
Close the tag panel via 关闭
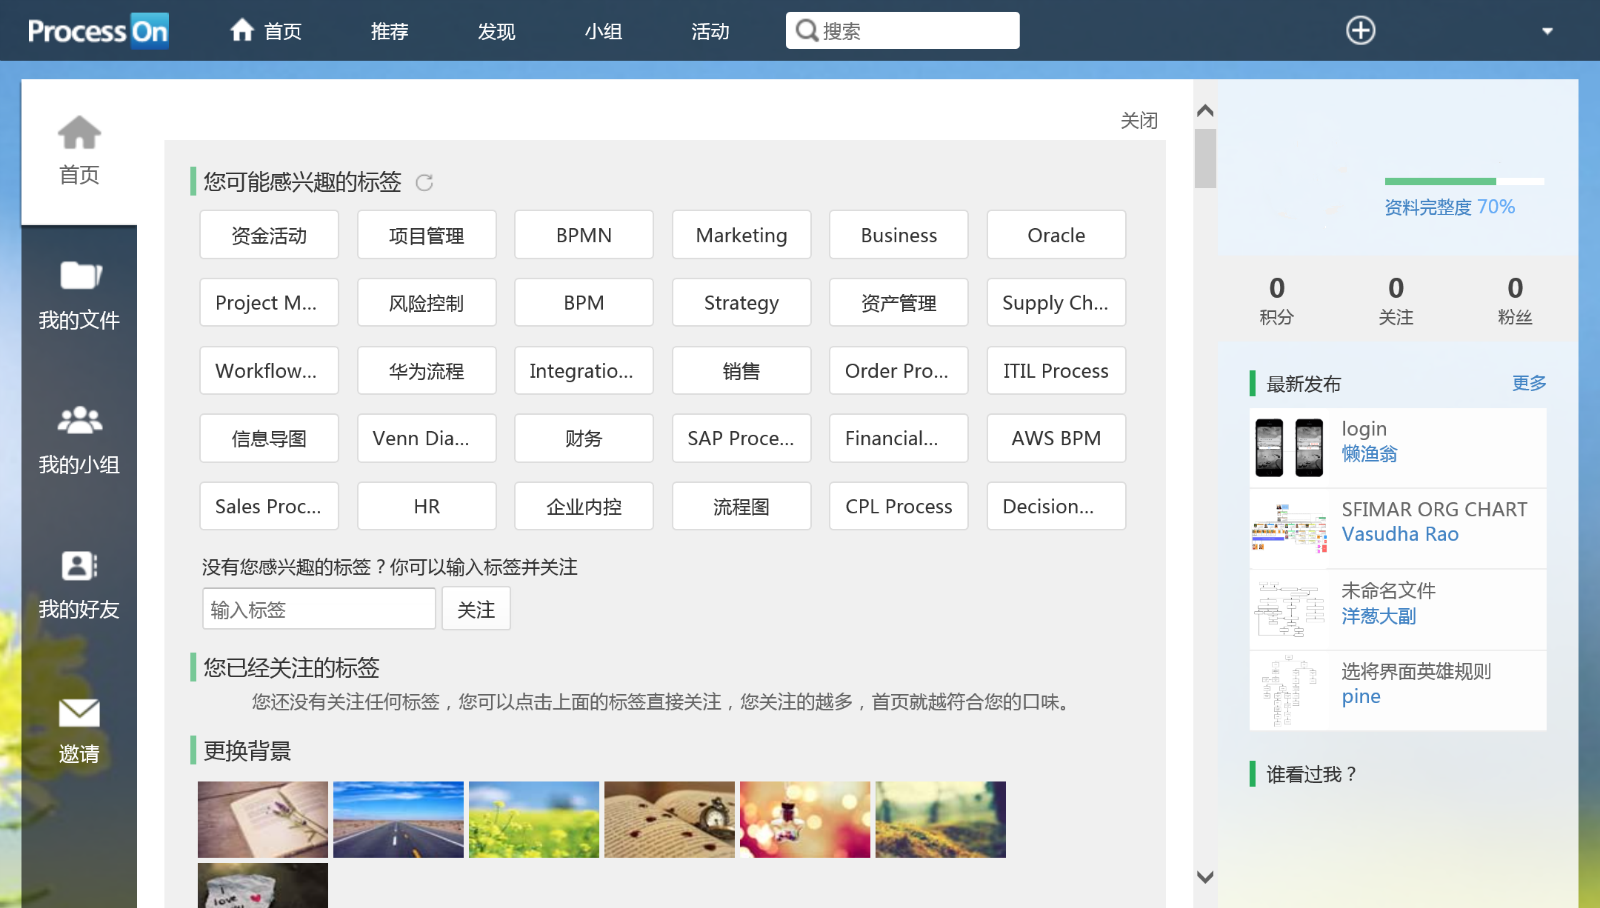click(1138, 121)
